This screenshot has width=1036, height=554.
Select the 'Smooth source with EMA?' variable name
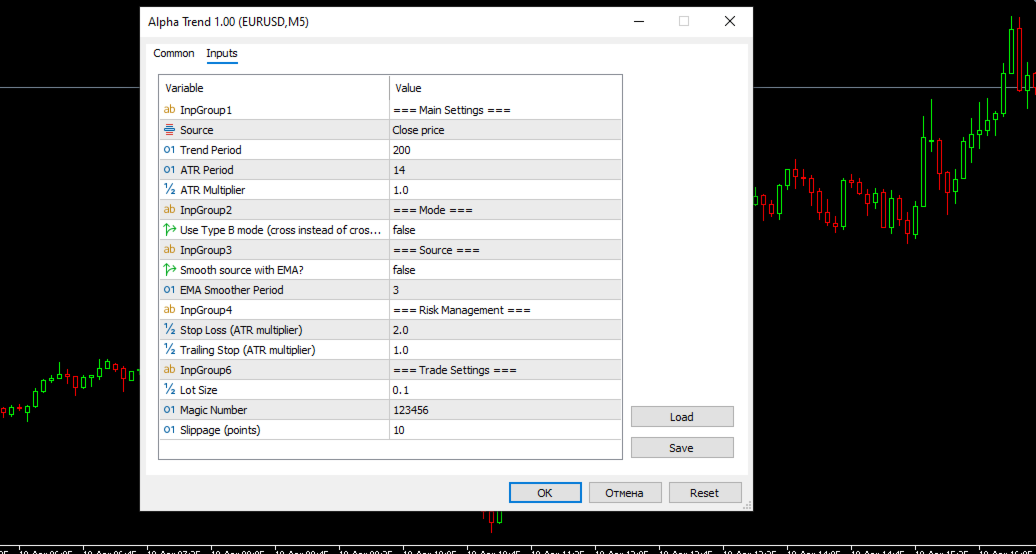[242, 270]
